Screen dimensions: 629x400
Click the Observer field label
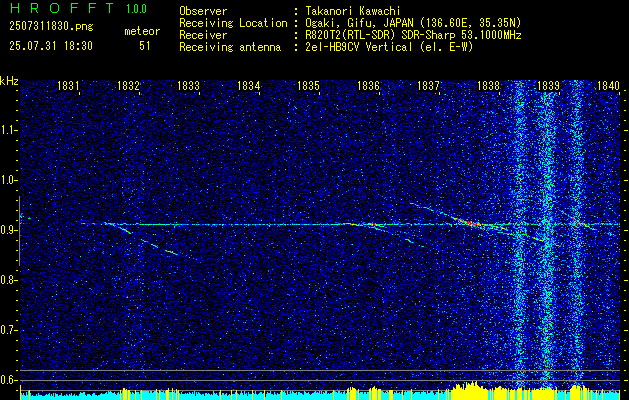tap(203, 11)
